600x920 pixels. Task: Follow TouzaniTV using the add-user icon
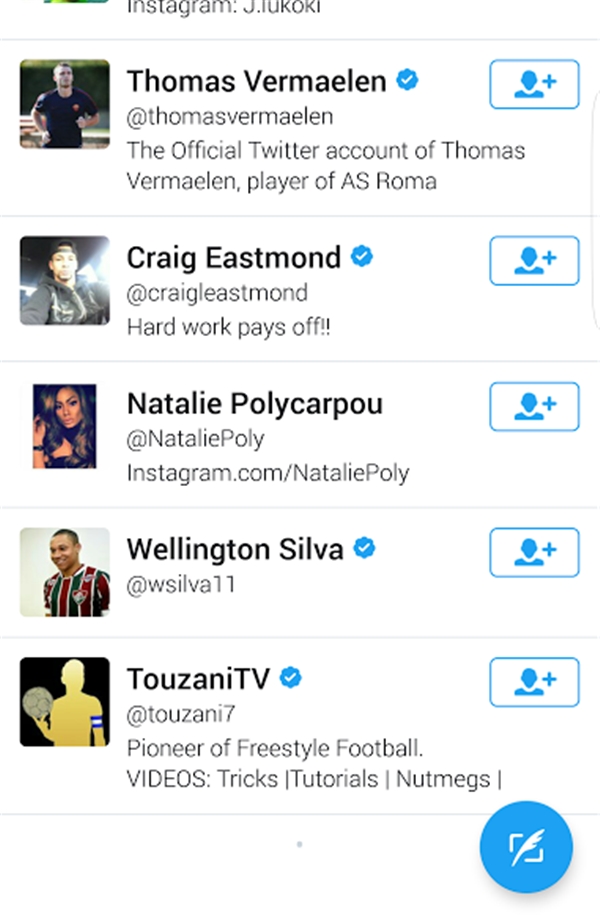(534, 682)
